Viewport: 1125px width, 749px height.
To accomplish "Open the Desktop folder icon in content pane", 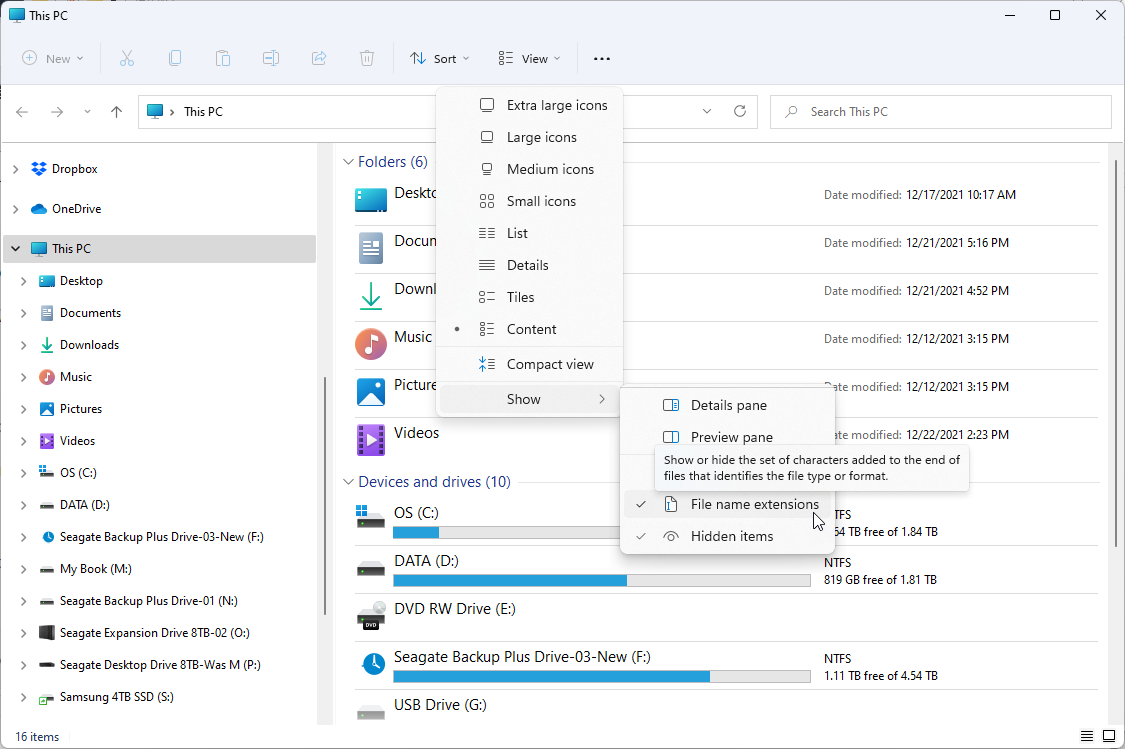I will pyautogui.click(x=371, y=199).
